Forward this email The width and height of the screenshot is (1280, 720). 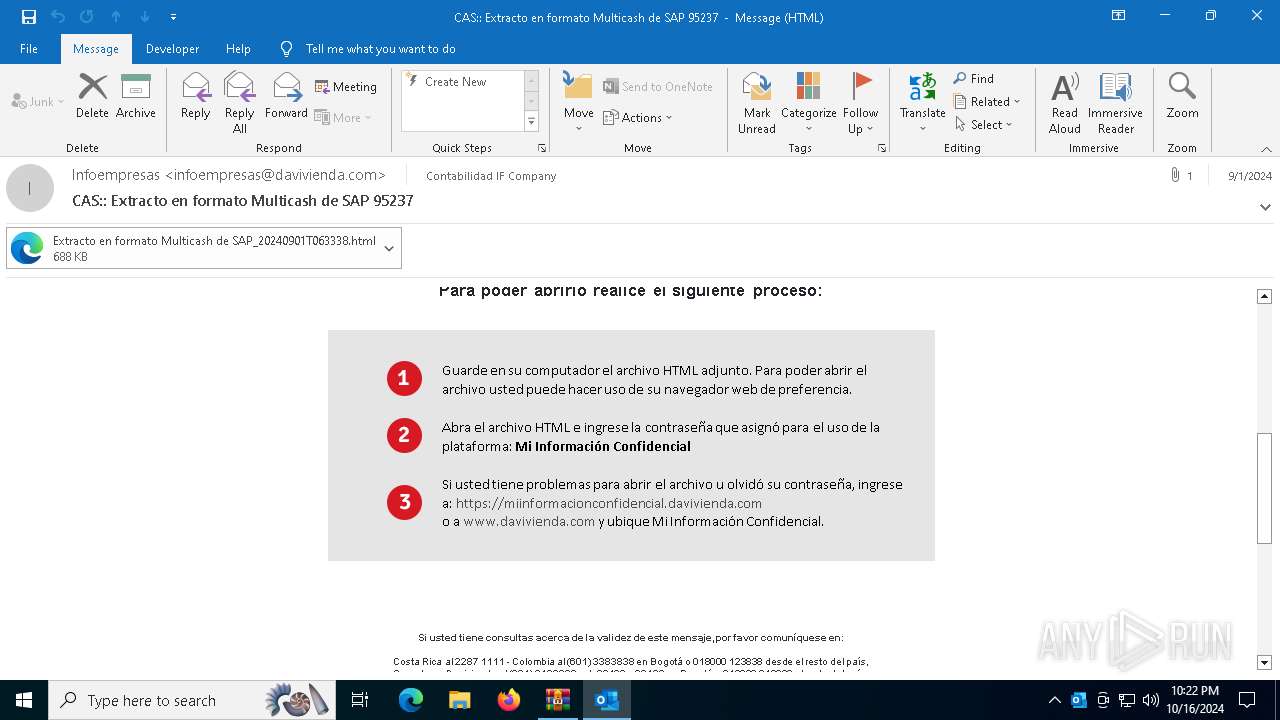287,96
